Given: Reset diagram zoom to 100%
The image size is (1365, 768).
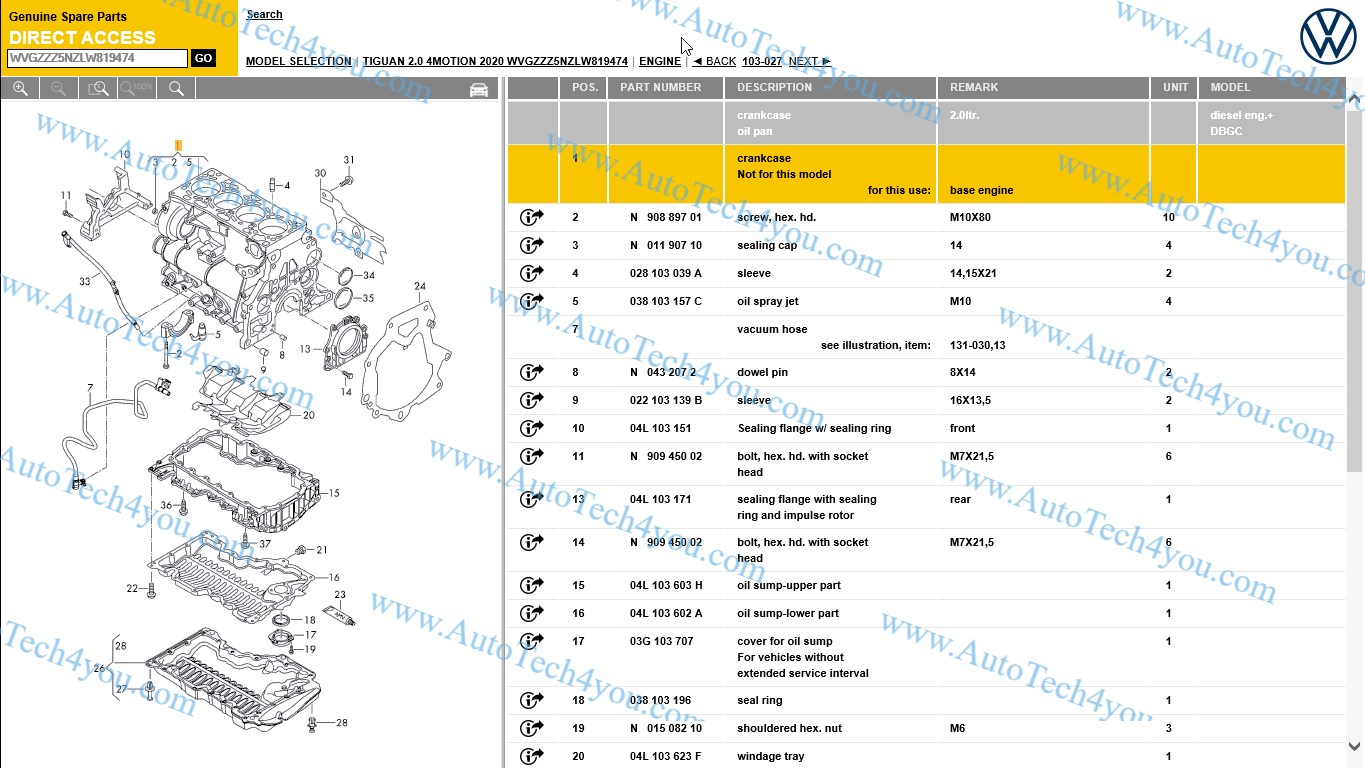Looking at the screenshot, I should click(137, 89).
